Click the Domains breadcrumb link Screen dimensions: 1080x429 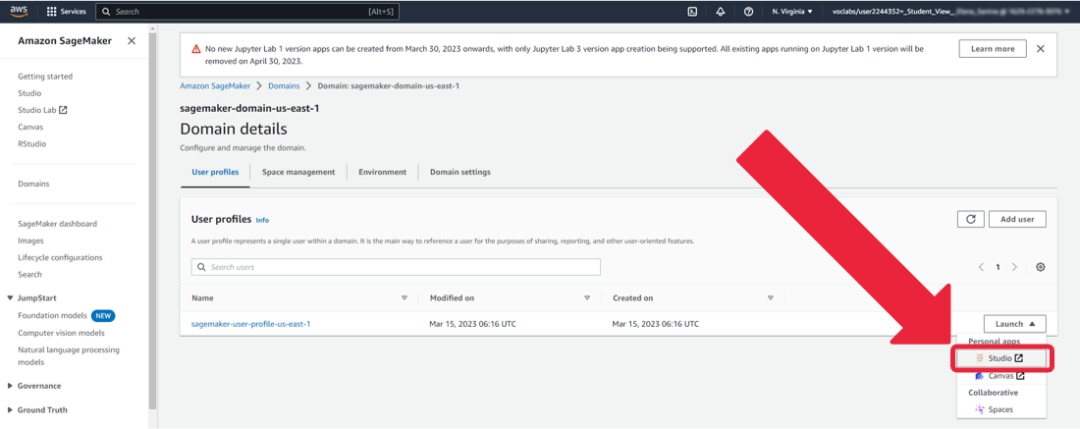pos(284,86)
